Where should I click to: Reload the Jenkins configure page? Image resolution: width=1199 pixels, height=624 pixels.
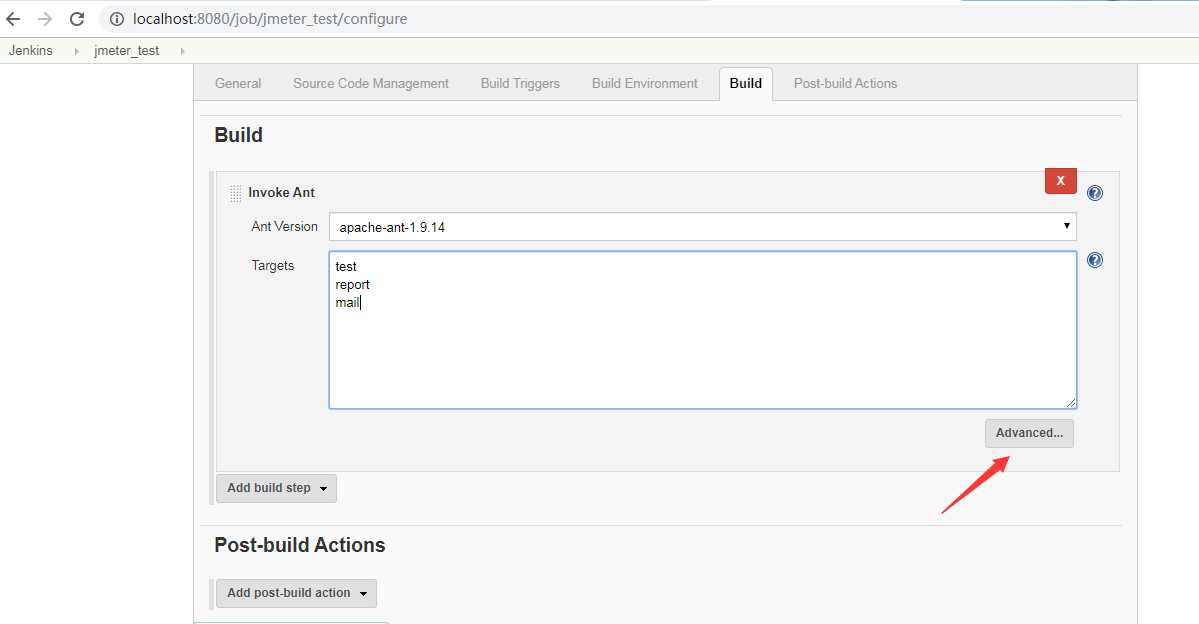[77, 19]
